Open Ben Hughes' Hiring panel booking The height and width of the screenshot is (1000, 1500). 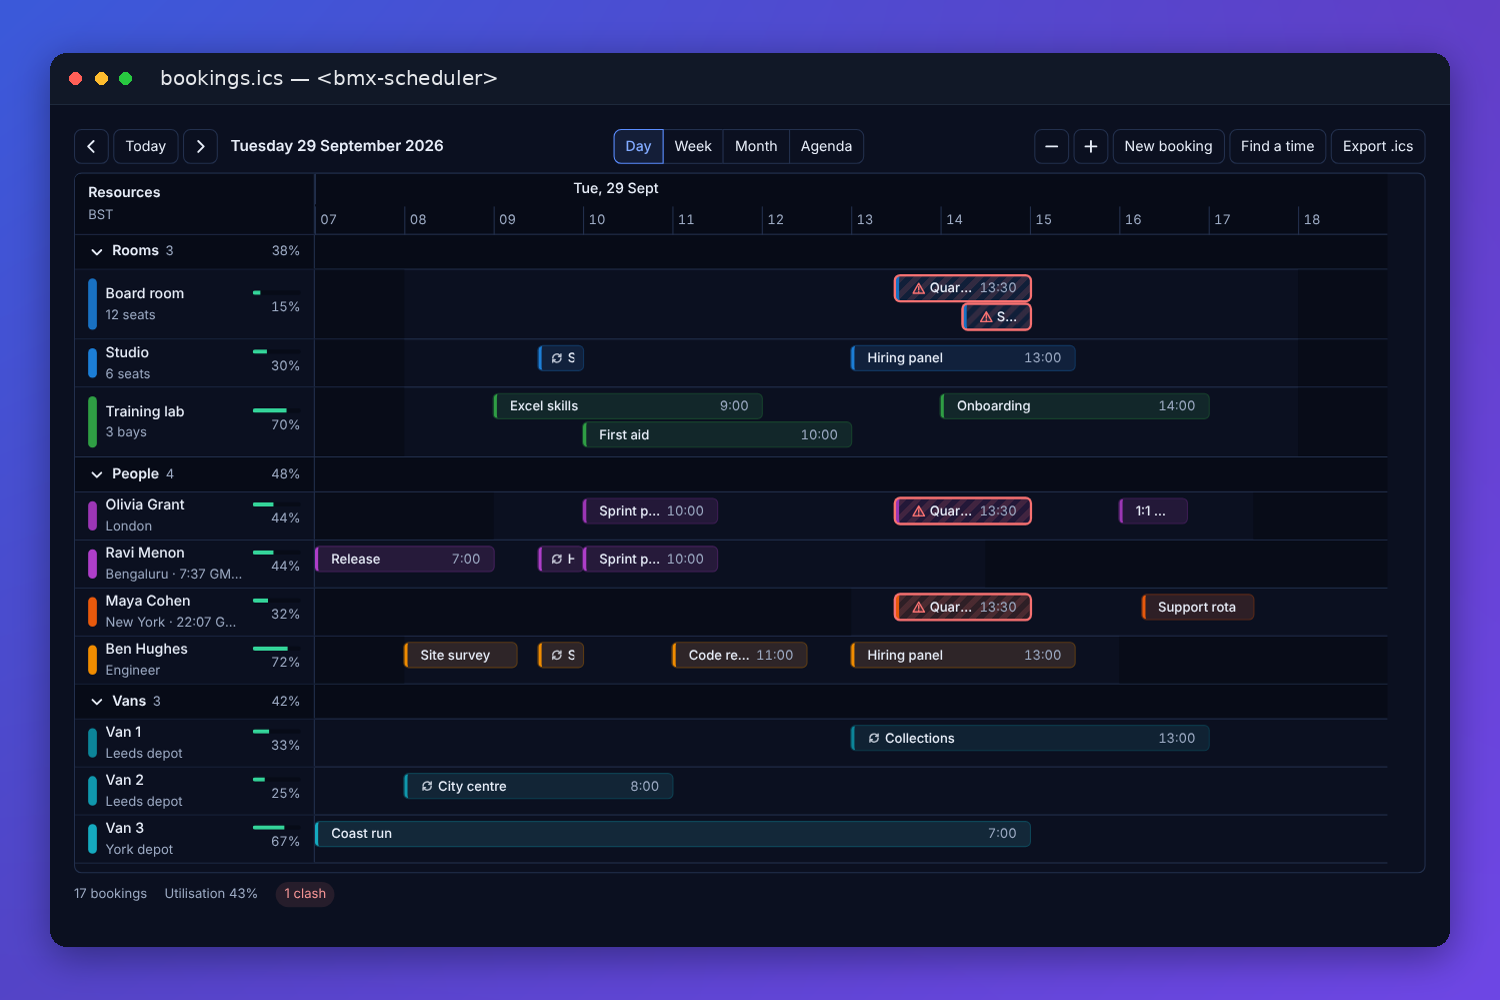click(x=963, y=655)
